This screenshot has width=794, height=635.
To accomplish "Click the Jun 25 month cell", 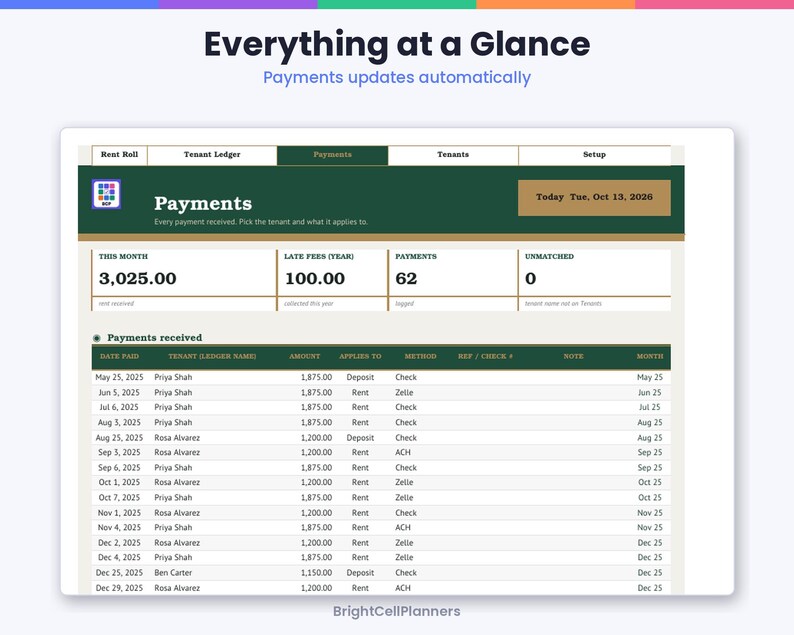I will (650, 392).
